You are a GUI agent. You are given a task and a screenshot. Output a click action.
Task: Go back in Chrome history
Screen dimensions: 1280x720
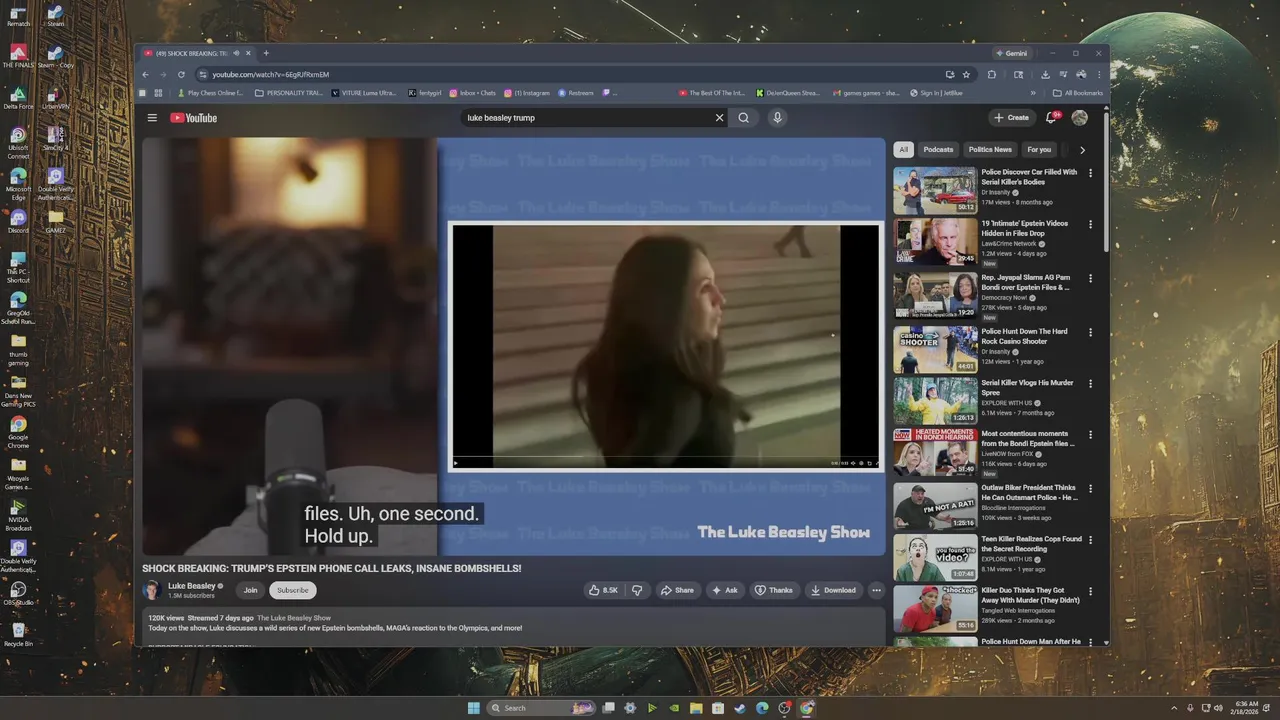coord(145,74)
